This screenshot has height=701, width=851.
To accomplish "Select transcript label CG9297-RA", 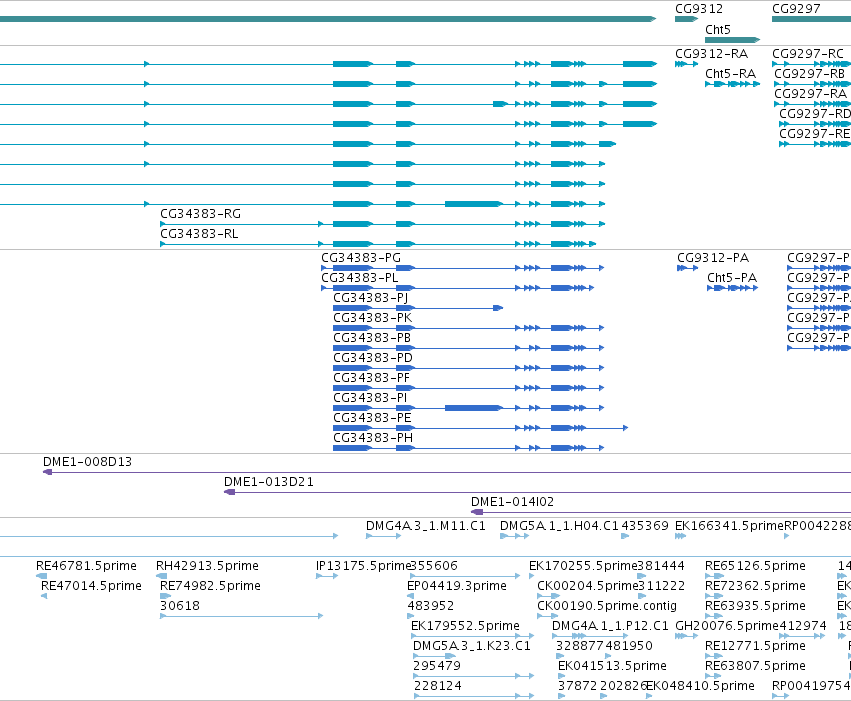I will (810, 94).
